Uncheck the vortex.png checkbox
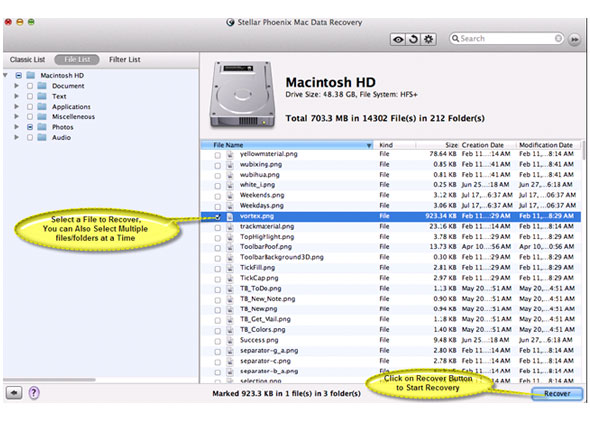 pyautogui.click(x=217, y=217)
